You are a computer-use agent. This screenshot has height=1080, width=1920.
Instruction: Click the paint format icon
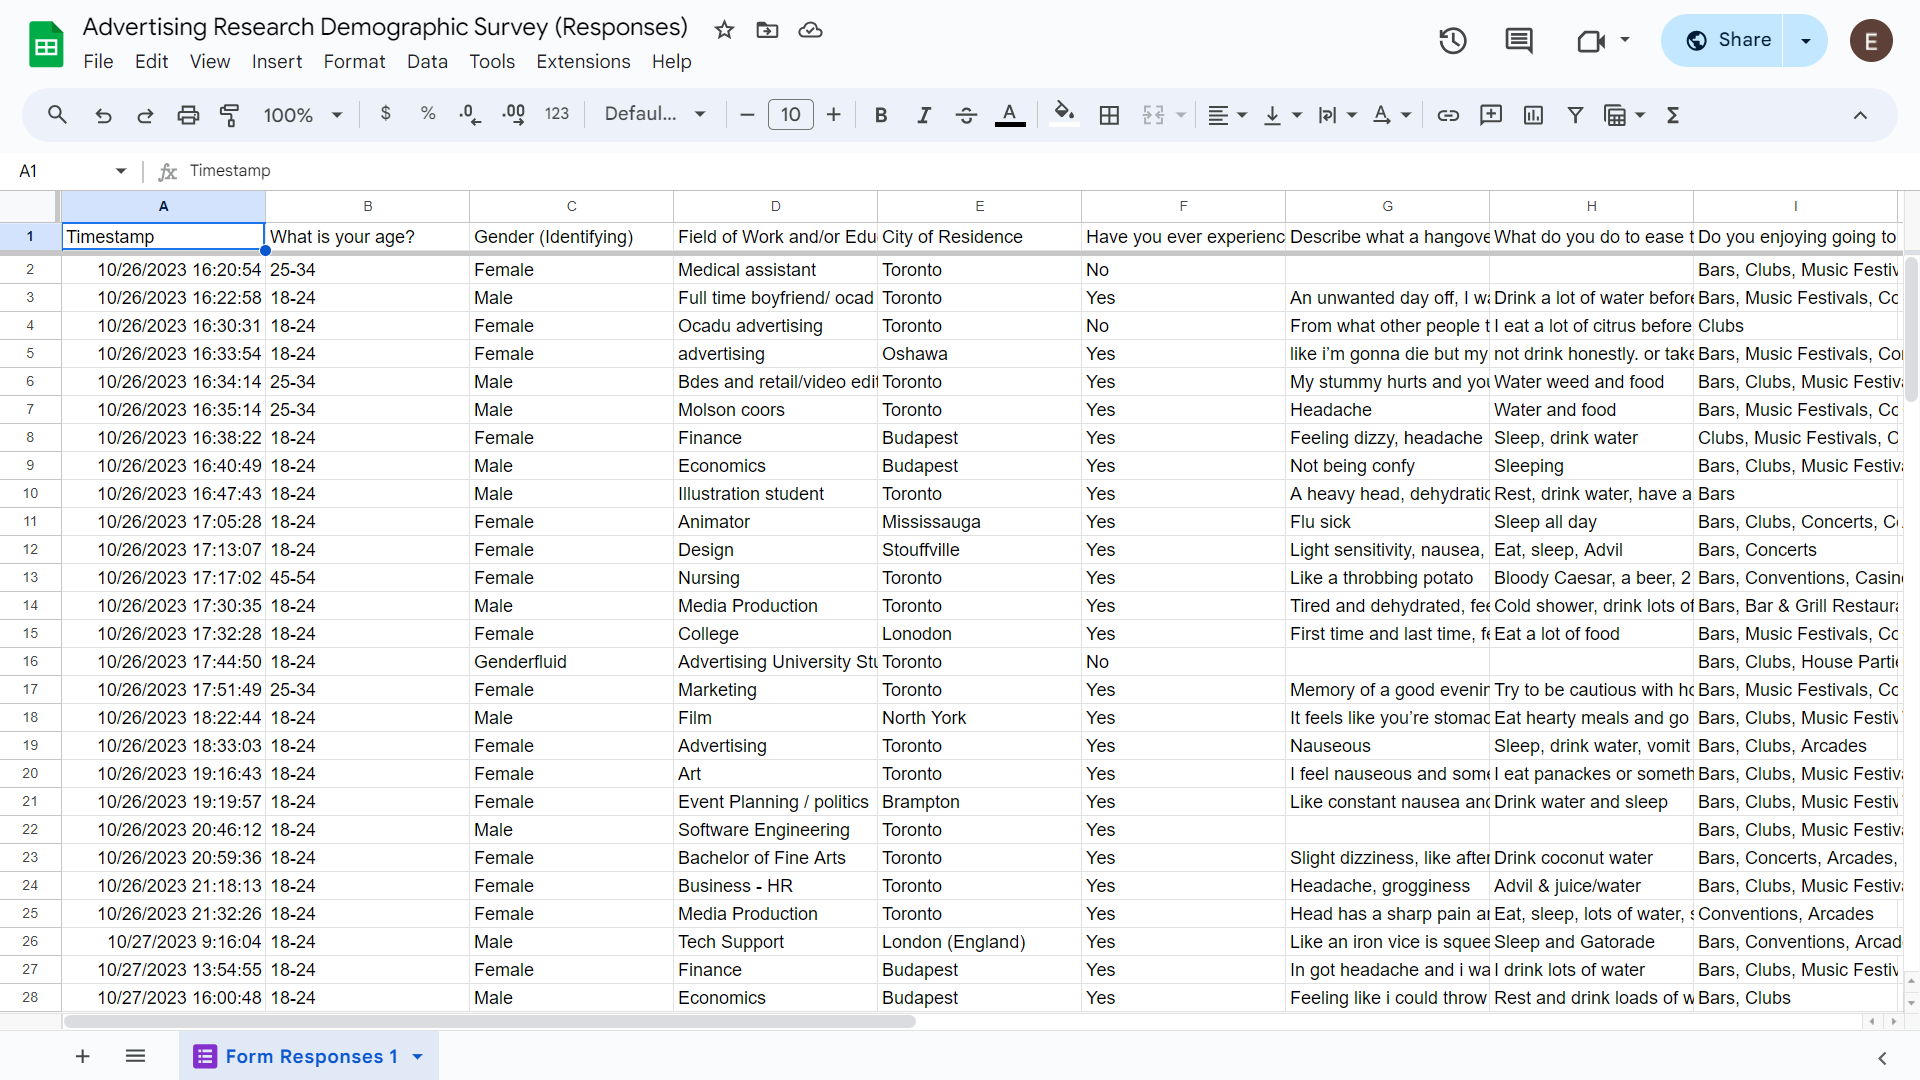click(x=229, y=115)
